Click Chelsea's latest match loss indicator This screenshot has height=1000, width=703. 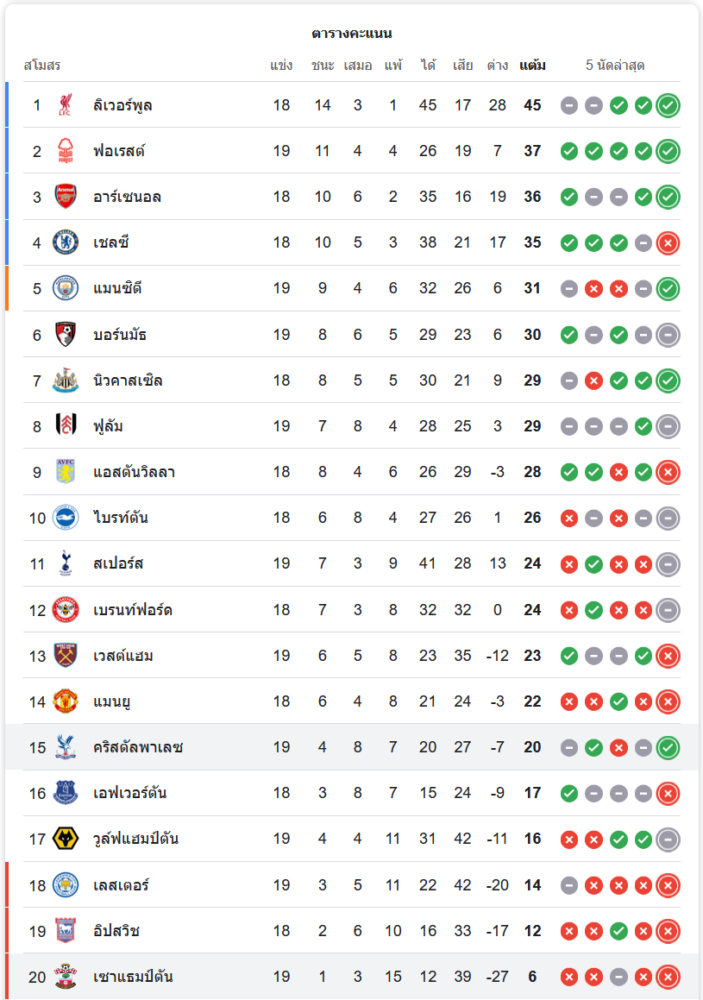[x=668, y=243]
